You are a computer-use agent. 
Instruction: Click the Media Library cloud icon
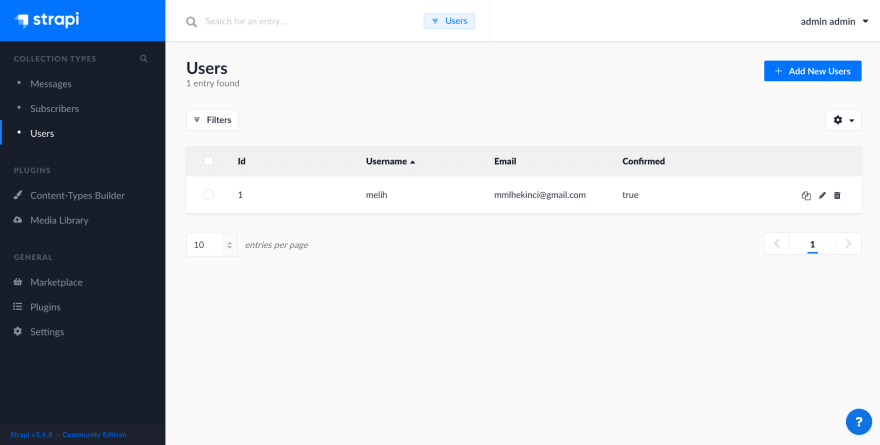pyautogui.click(x=18, y=220)
